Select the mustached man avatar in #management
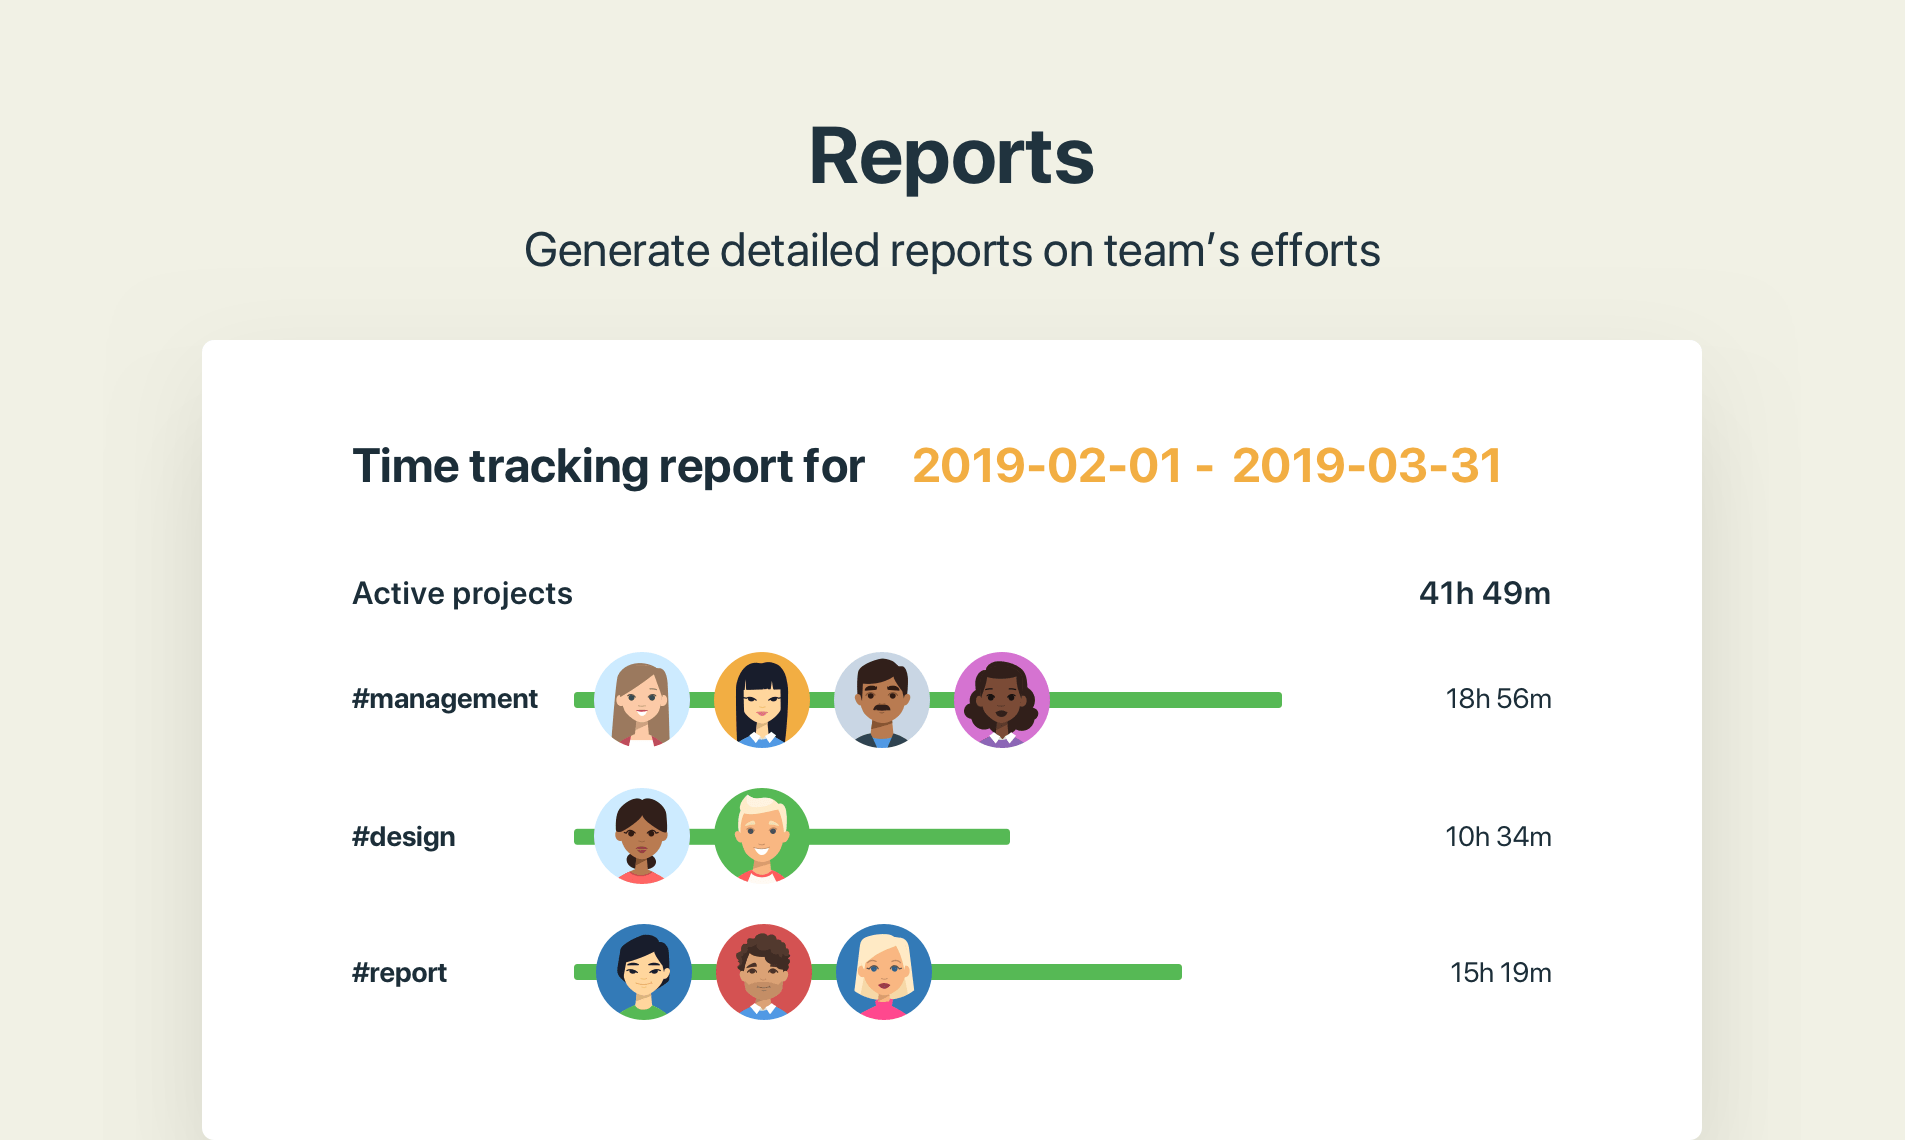The height and width of the screenshot is (1140, 1905). pyautogui.click(x=883, y=699)
